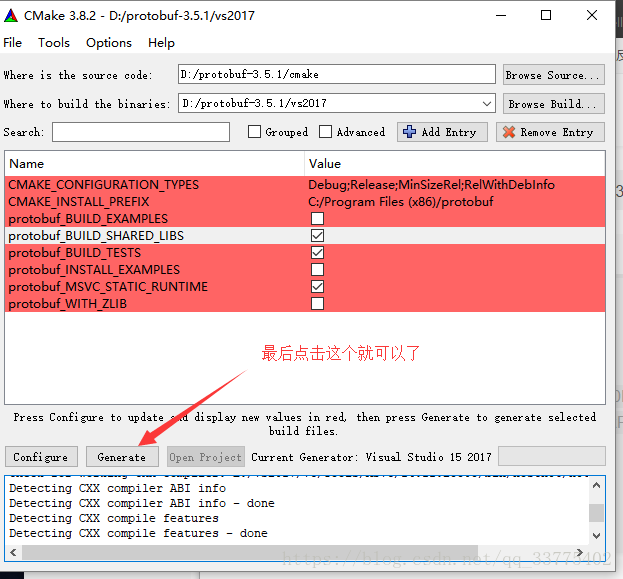This screenshot has height=579, width=623.
Task: Open the Options menu
Action: coord(108,43)
